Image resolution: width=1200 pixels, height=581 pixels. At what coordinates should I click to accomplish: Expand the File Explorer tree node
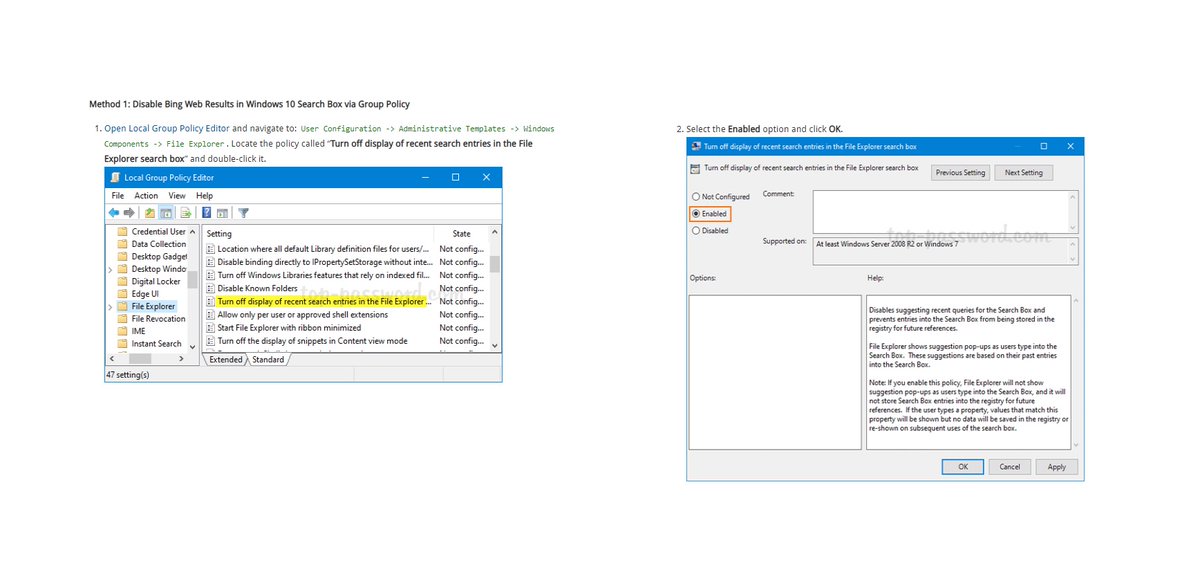coord(110,306)
